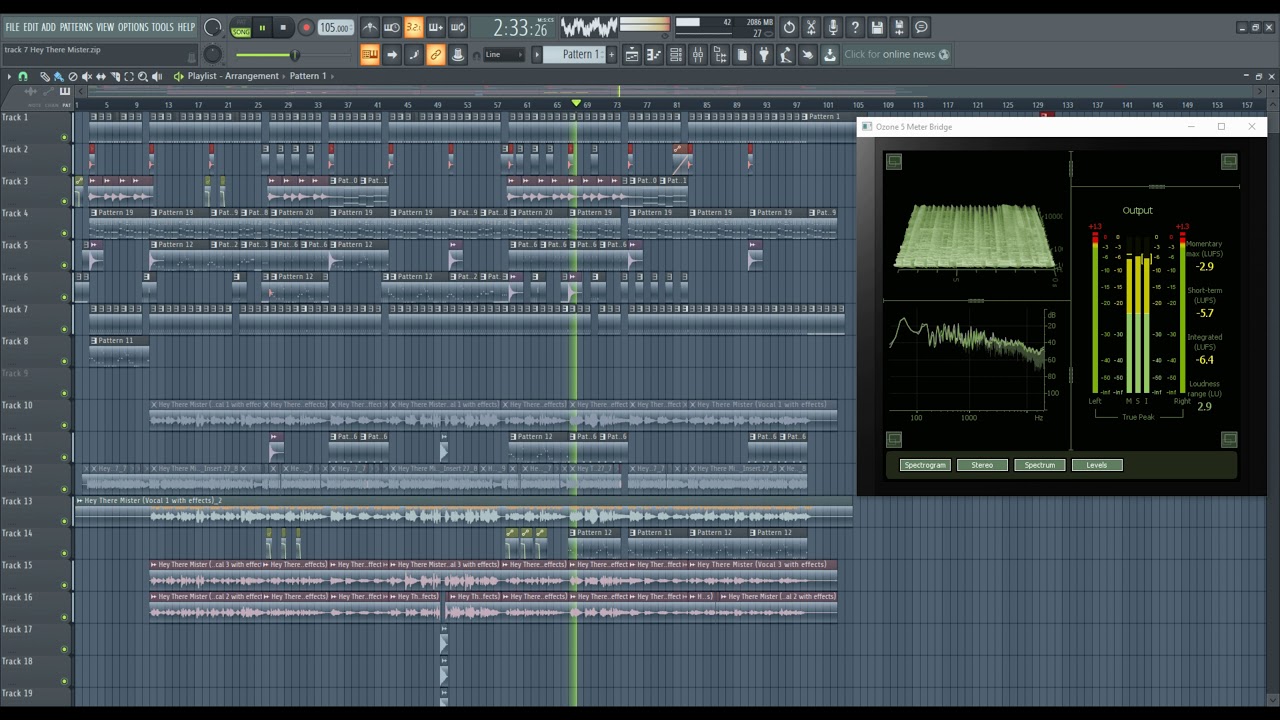Click bar 97 on the timeline ruler
1280x720 pixels.
(x=797, y=105)
